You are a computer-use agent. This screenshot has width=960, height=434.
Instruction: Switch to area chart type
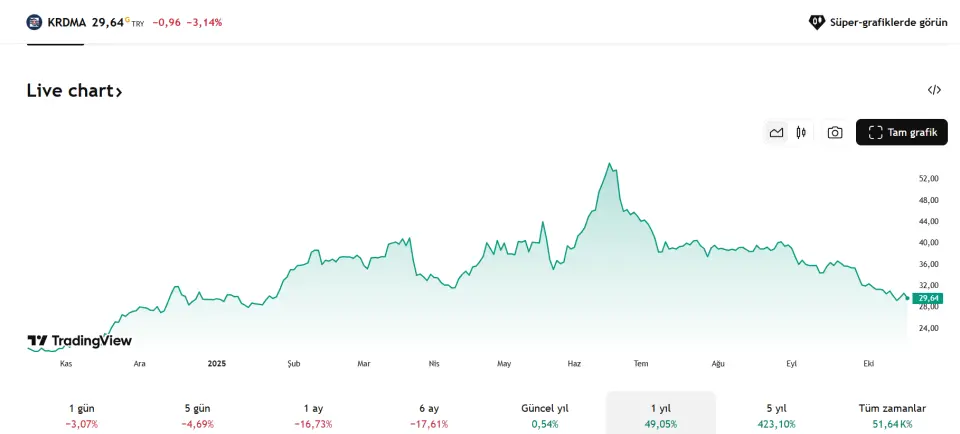(776, 132)
